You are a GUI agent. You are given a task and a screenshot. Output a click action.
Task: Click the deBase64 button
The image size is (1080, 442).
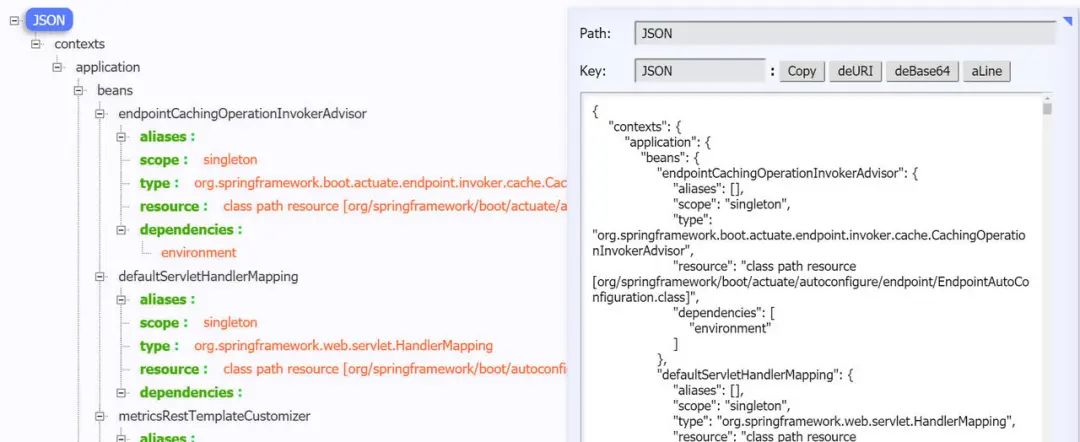click(922, 71)
